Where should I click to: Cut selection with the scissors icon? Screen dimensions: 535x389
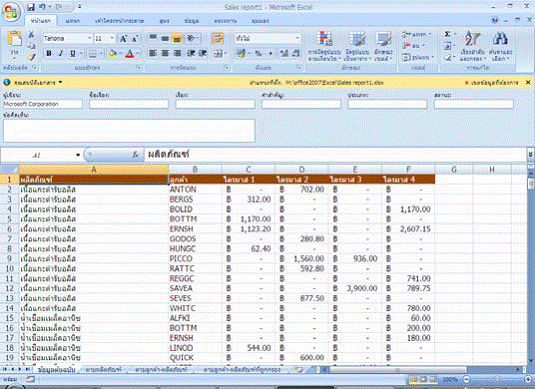tap(31, 34)
